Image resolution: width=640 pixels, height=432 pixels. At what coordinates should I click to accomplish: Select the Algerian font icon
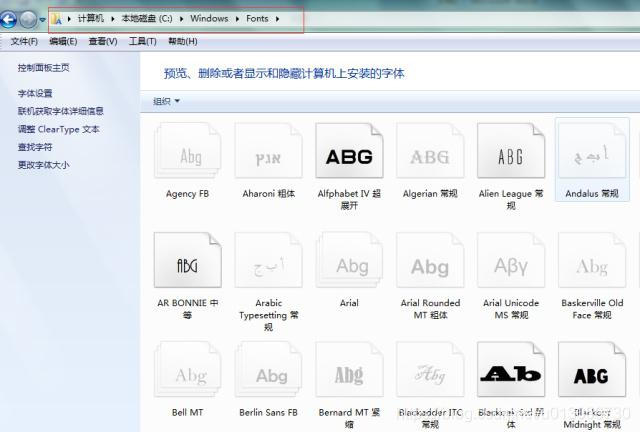(430, 151)
